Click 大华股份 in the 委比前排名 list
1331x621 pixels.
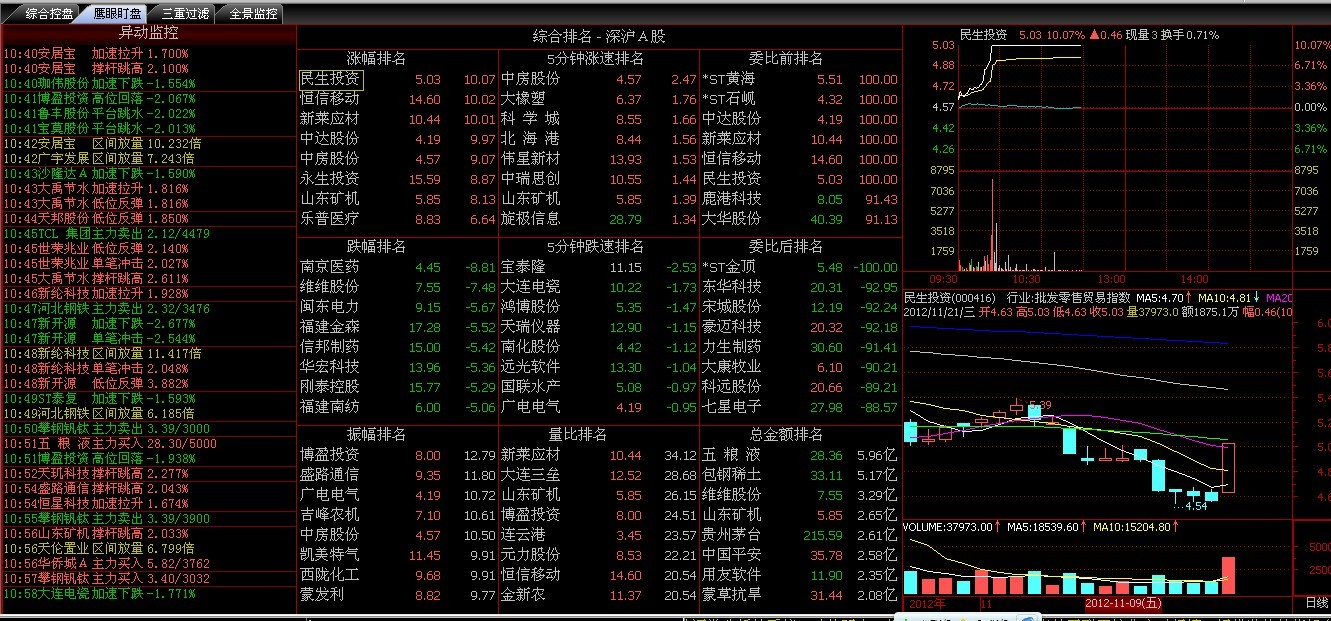pos(732,218)
